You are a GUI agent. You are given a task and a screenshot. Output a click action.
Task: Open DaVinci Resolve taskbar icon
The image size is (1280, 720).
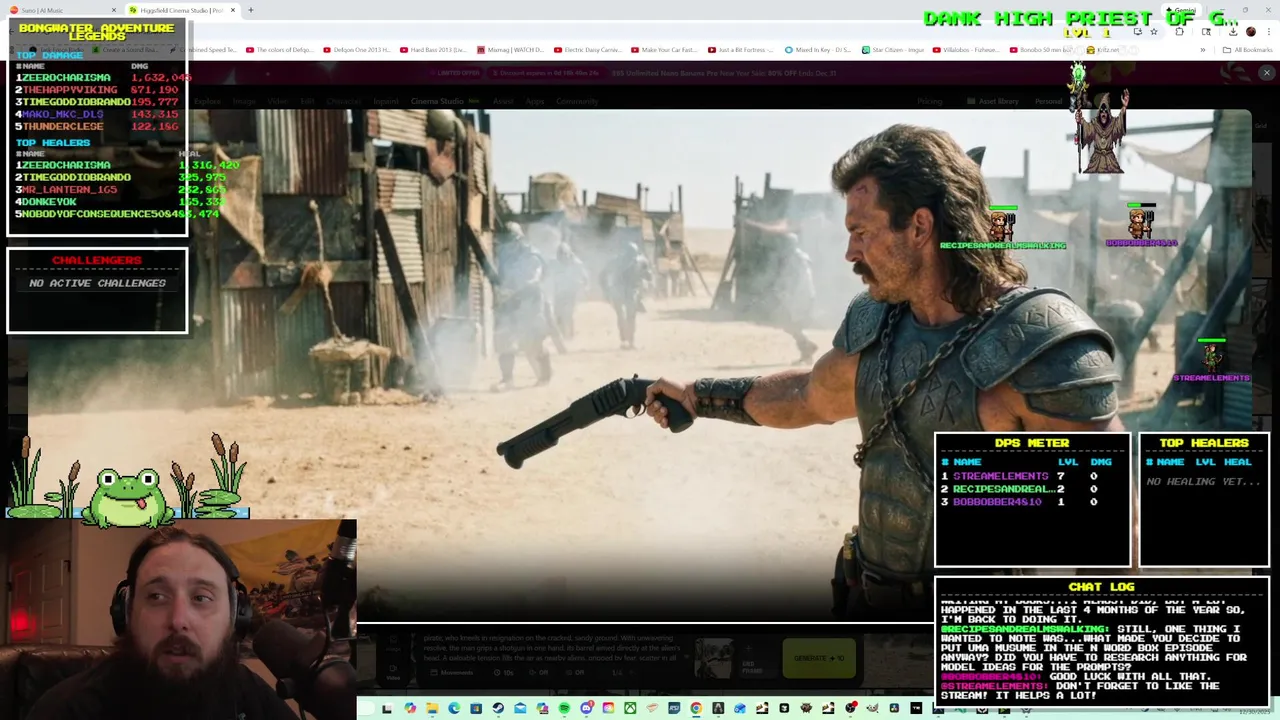point(894,708)
